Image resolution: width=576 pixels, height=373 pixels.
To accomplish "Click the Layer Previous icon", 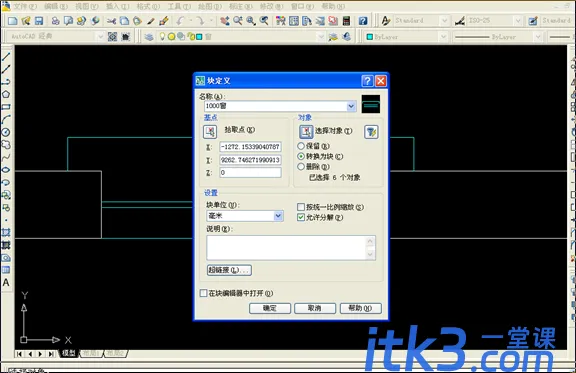I will click(x=347, y=37).
